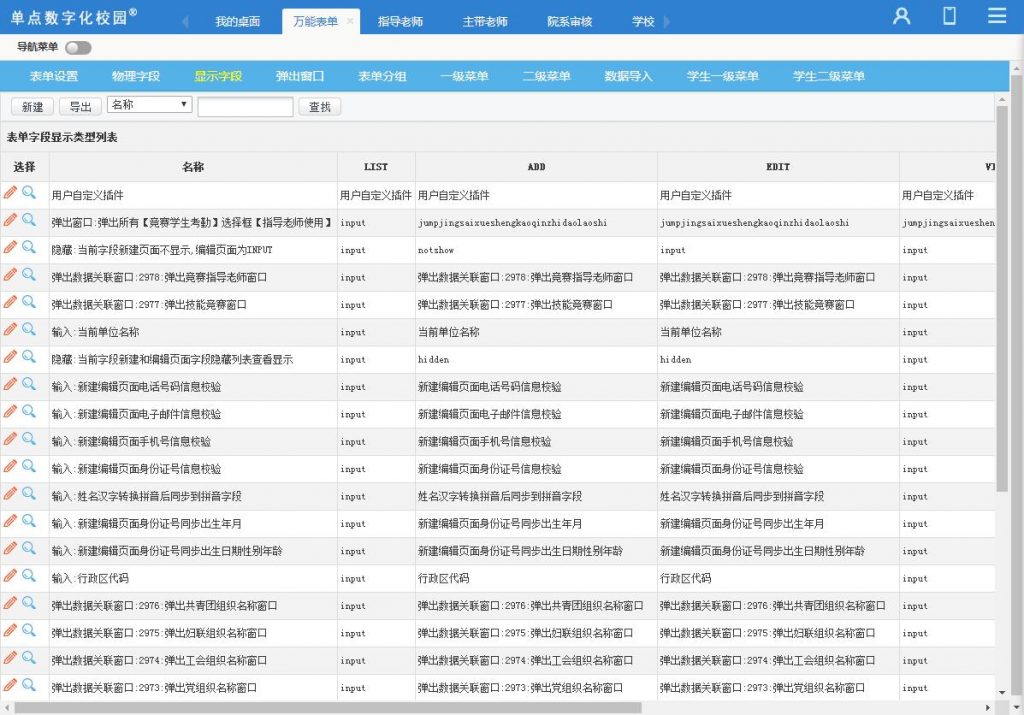Image resolution: width=1024 pixels, height=715 pixels.
Task: Edit pencil for 2973:弹出党组织名称窗口 row
Action: [10, 686]
